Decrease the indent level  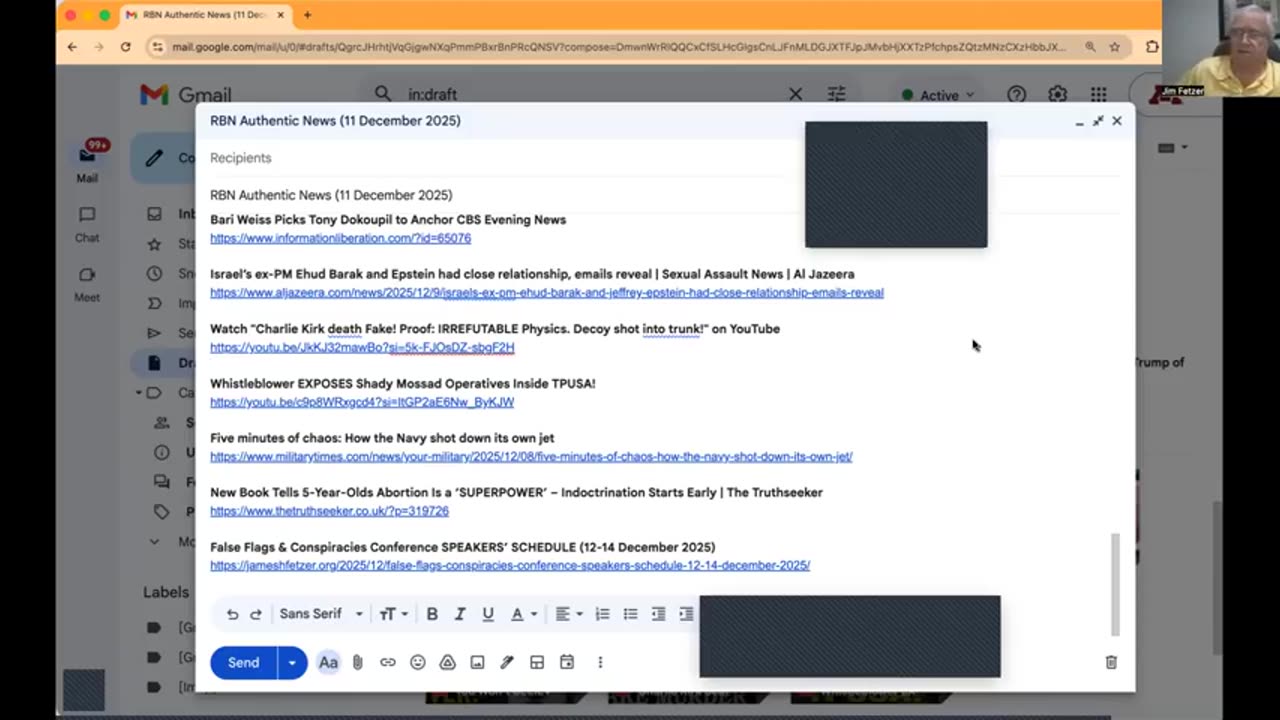pyautogui.click(x=658, y=614)
